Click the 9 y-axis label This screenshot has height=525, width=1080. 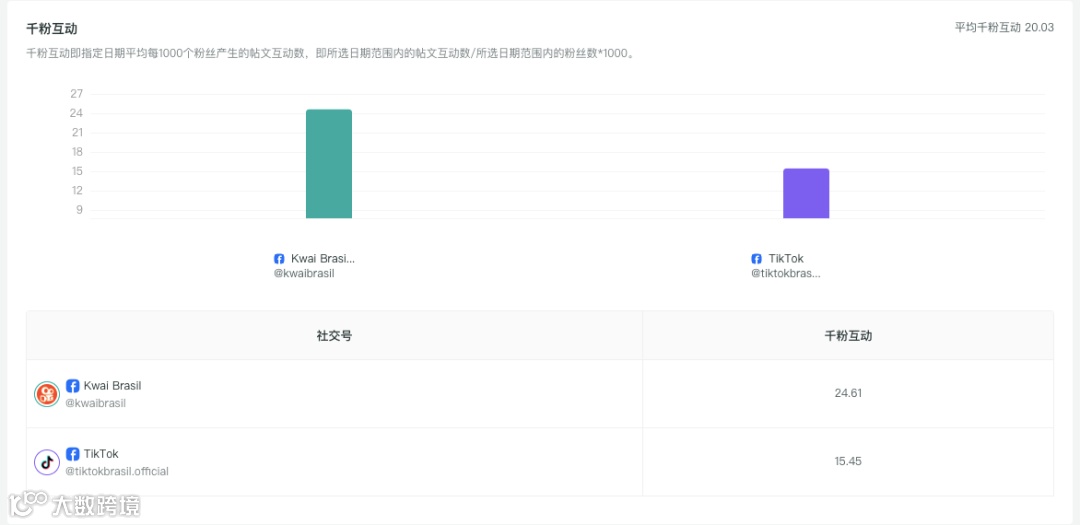79,210
